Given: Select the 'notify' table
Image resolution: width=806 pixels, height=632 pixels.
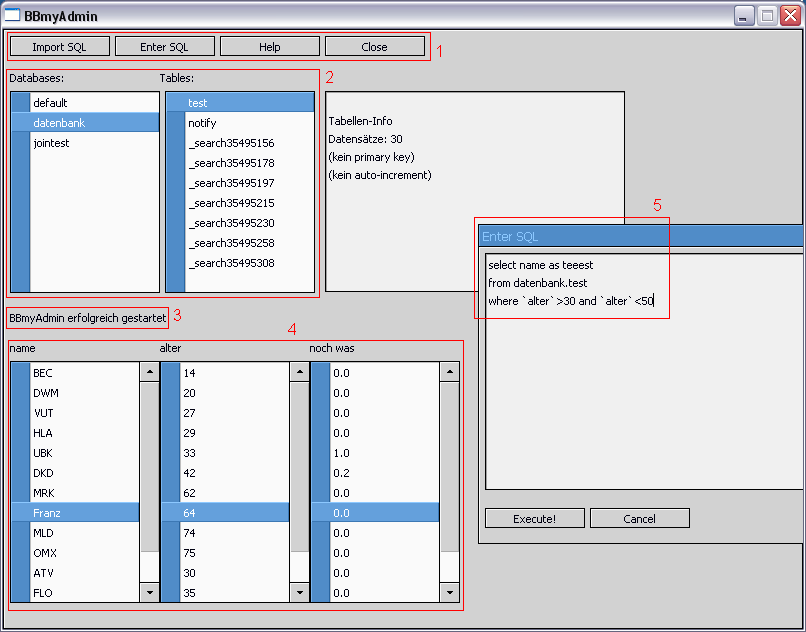Looking at the screenshot, I should 202,123.
